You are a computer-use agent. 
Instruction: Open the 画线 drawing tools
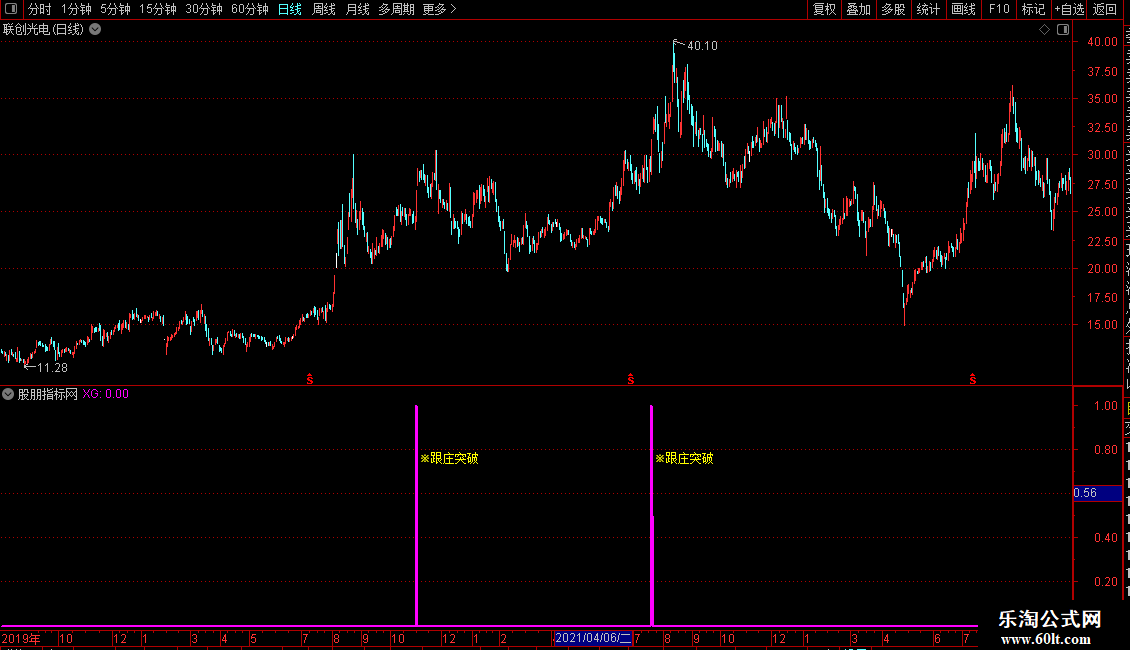click(964, 9)
